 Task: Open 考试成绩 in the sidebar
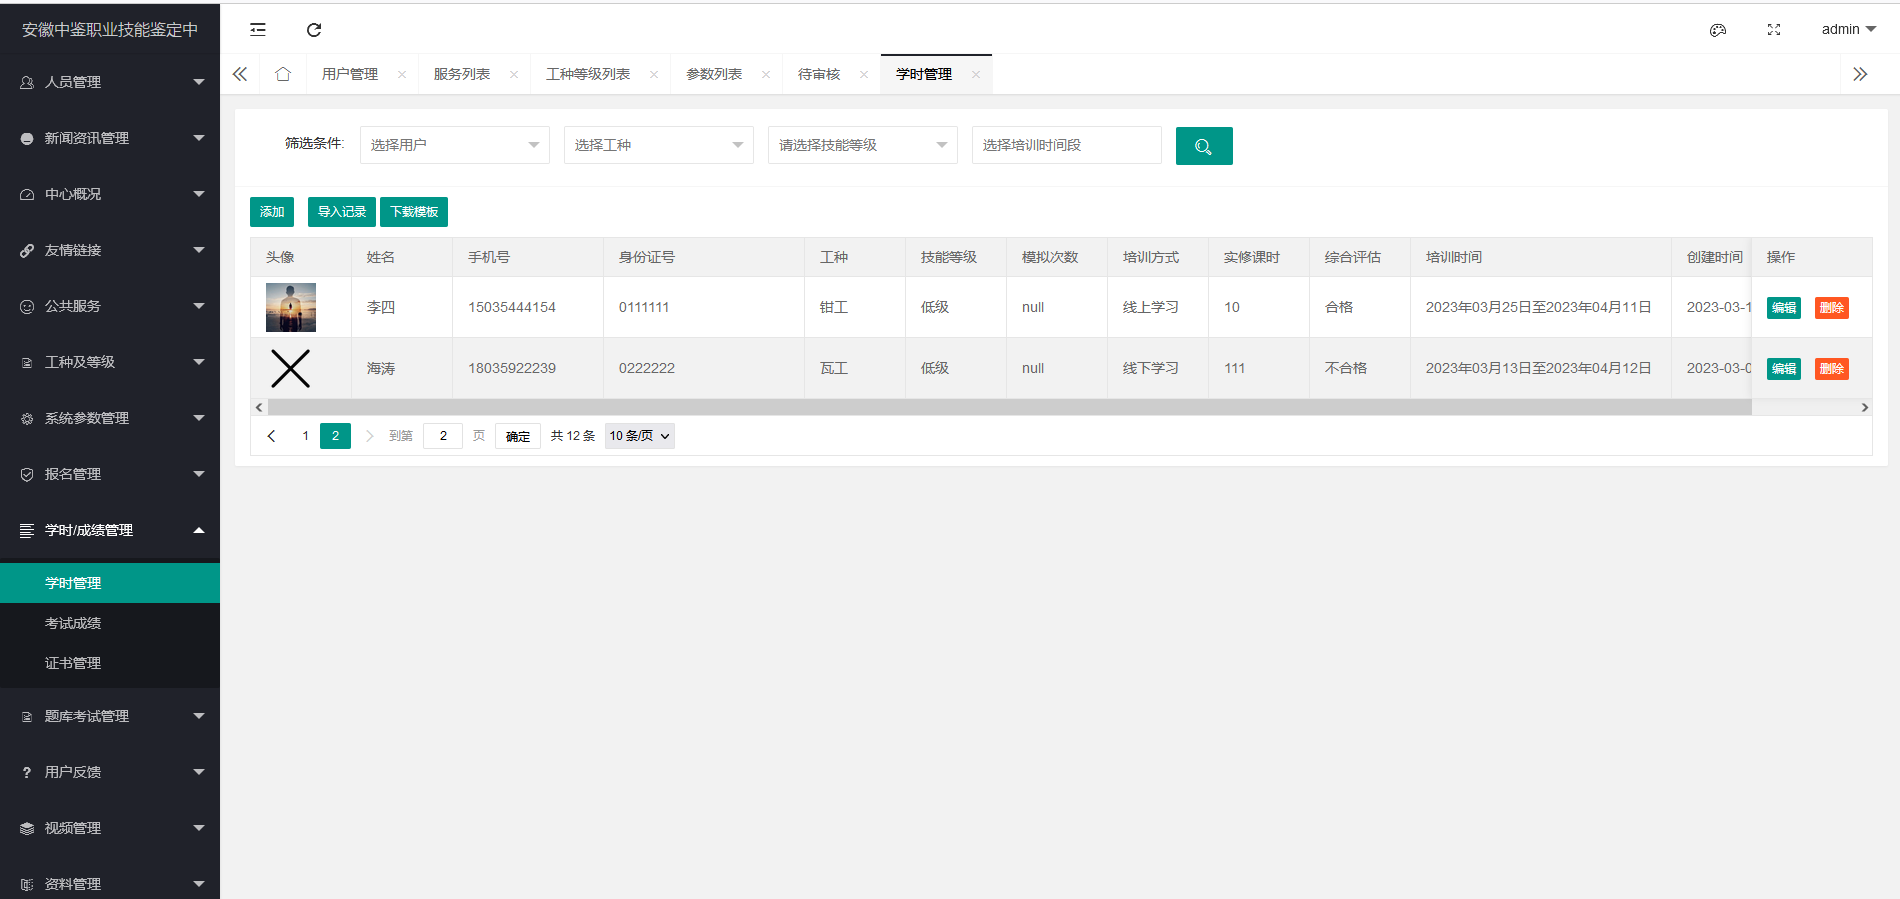point(110,623)
